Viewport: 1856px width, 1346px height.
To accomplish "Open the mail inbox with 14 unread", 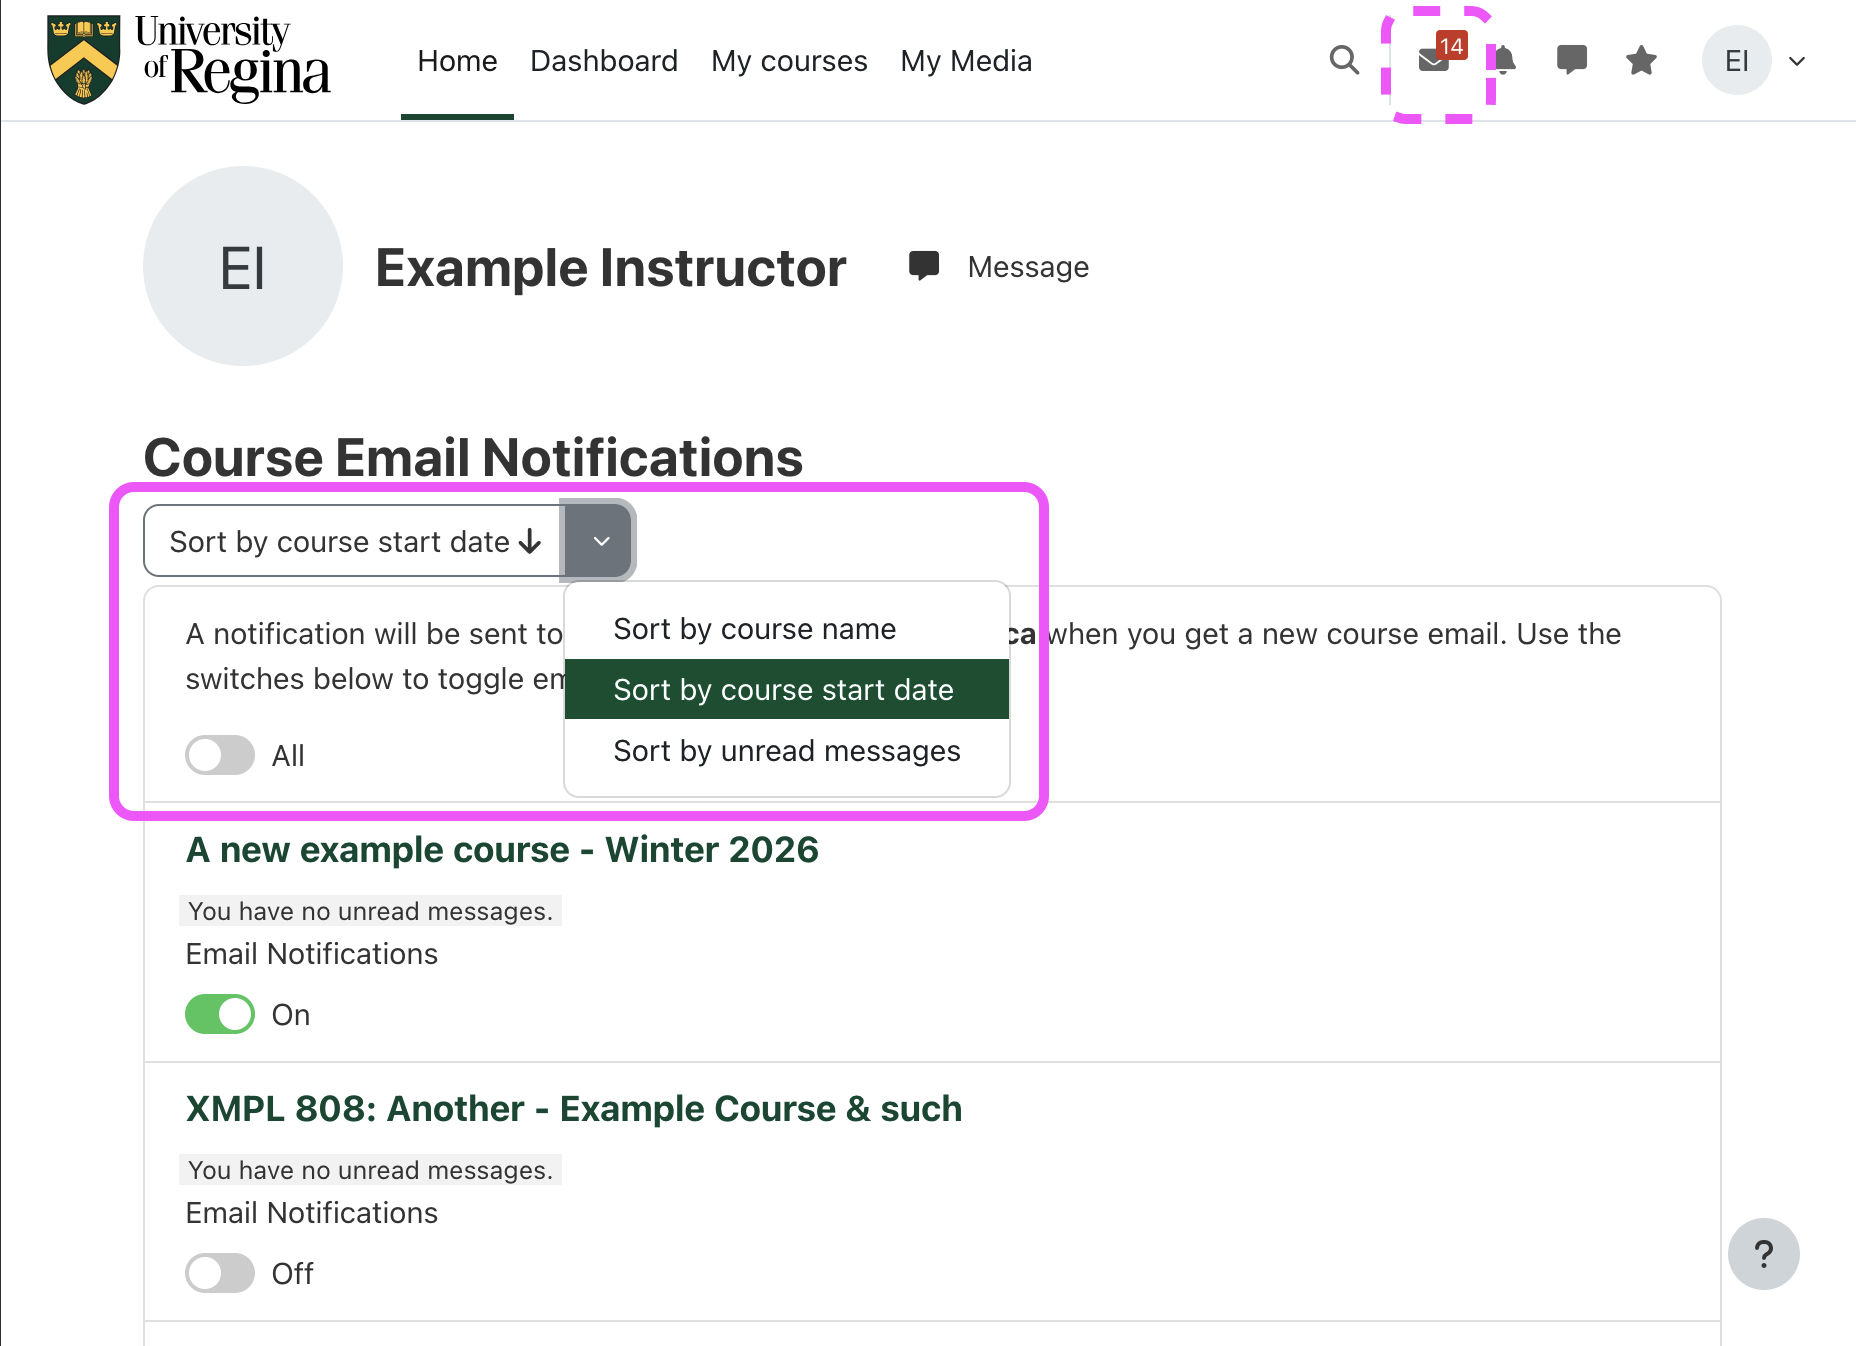I will pyautogui.click(x=1434, y=60).
